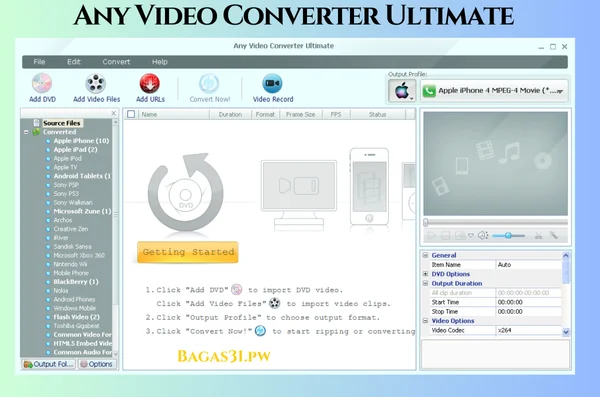Click the Add URLs download icon
The image size is (600, 397).
click(150, 83)
